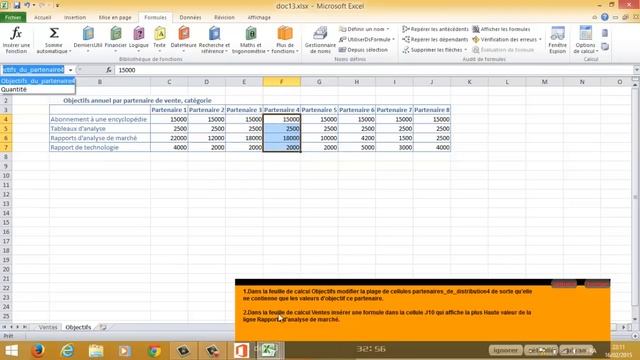Switch to the Données tab
Viewport: 640px width, 360px height.
(190, 18)
